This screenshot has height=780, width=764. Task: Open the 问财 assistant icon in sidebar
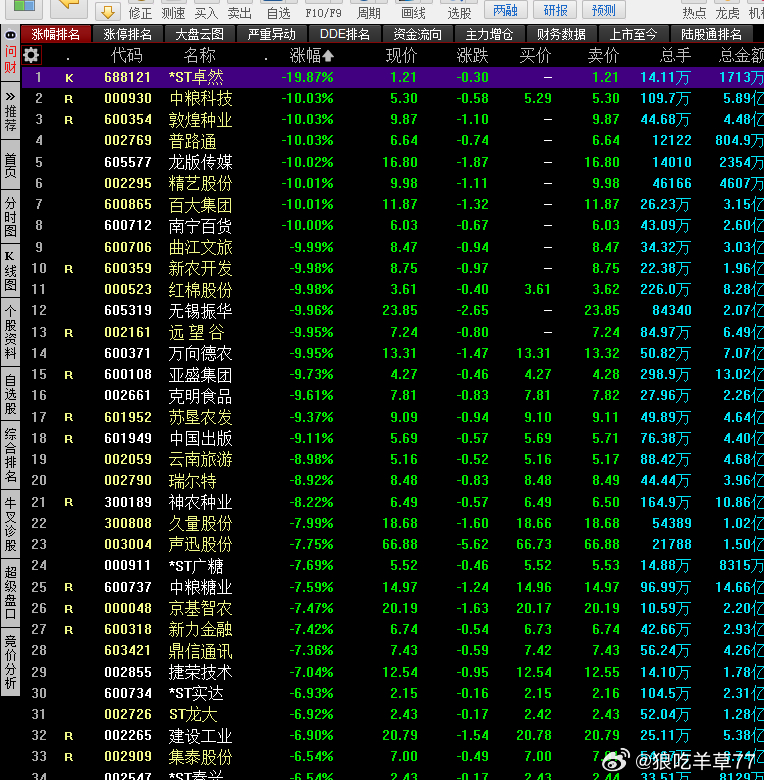pos(10,51)
